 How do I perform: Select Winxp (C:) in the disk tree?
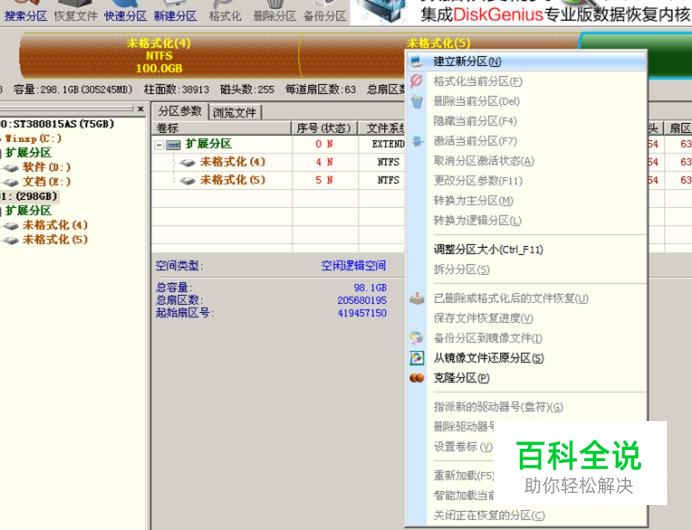(x=33, y=139)
